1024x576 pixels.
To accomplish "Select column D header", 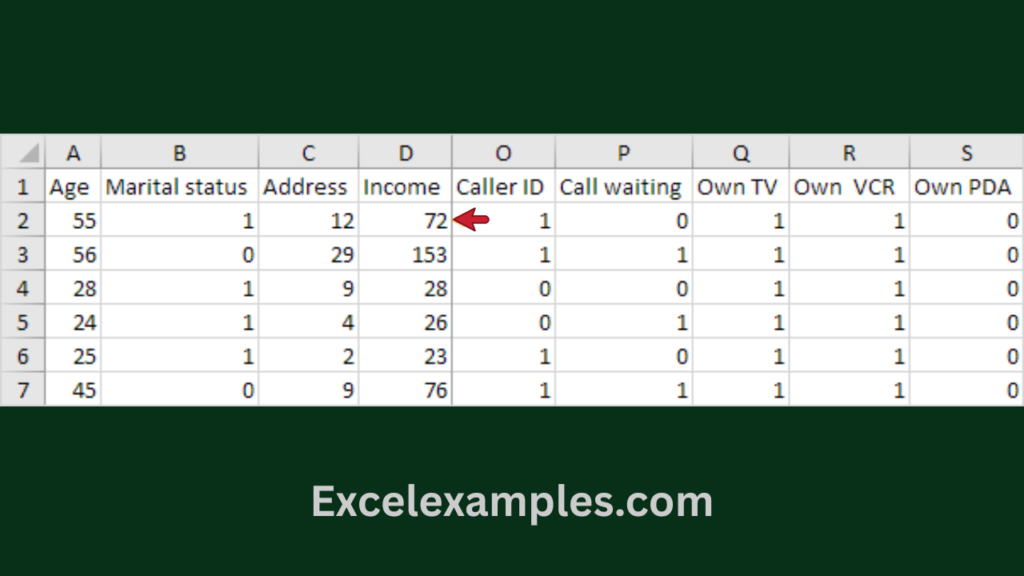I will pyautogui.click(x=405, y=153).
